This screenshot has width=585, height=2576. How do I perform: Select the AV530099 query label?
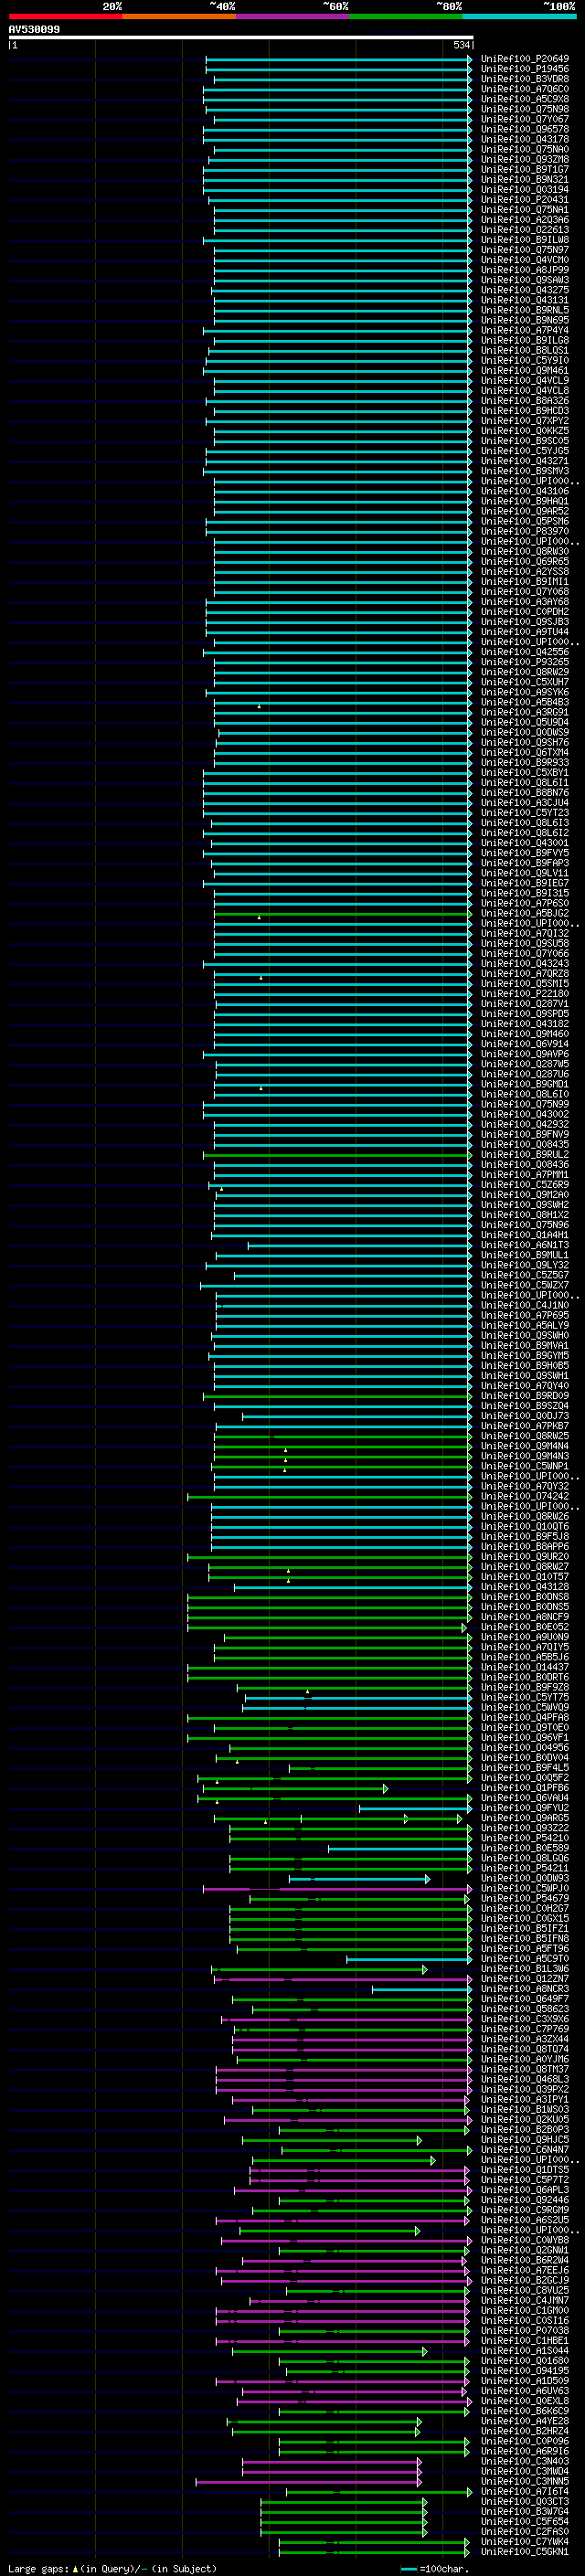coord(34,30)
